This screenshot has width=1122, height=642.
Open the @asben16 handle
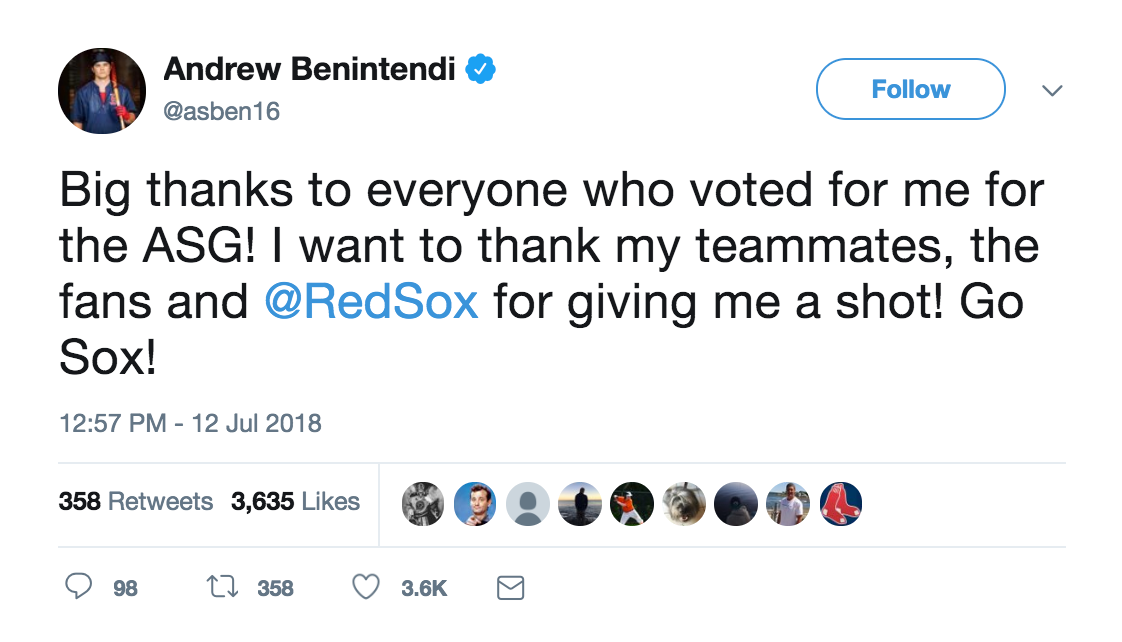tap(221, 111)
